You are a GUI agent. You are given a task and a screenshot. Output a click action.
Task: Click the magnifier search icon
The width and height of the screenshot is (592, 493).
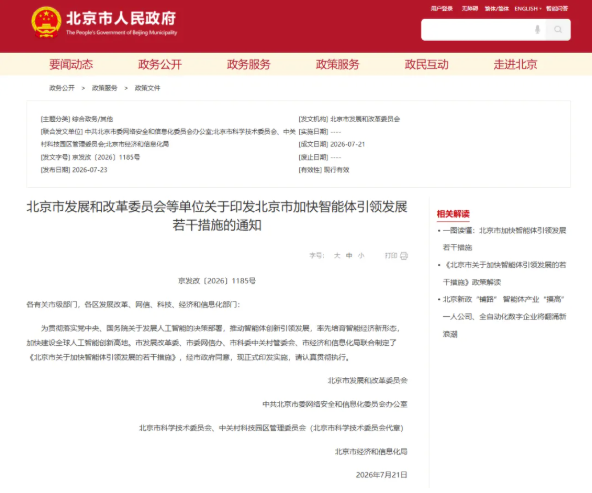(558, 29)
